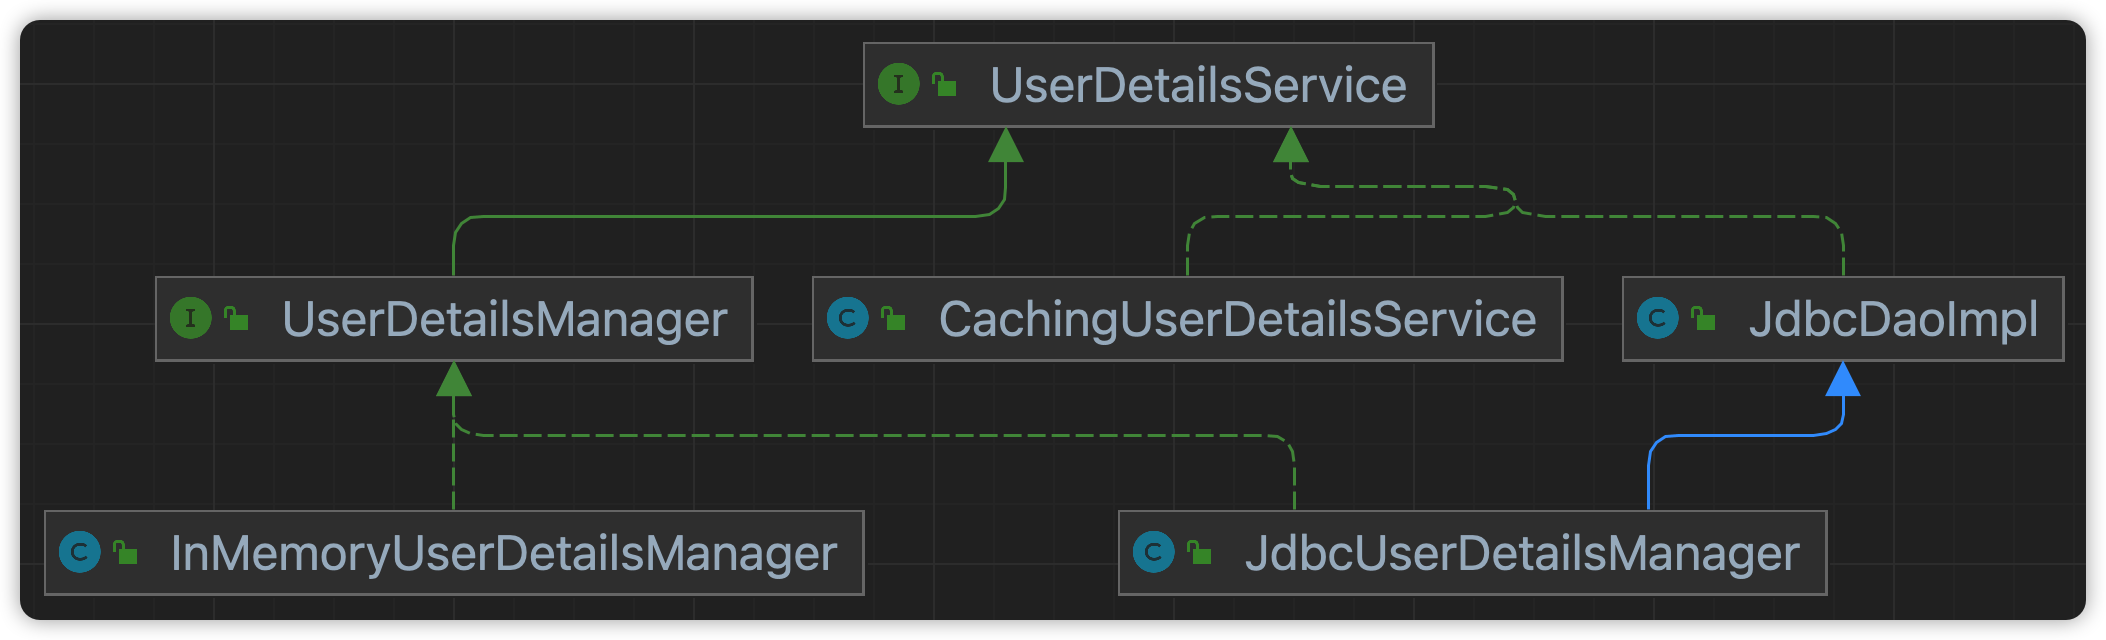Select the CachingUserDetailsService node label

pos(1238,320)
